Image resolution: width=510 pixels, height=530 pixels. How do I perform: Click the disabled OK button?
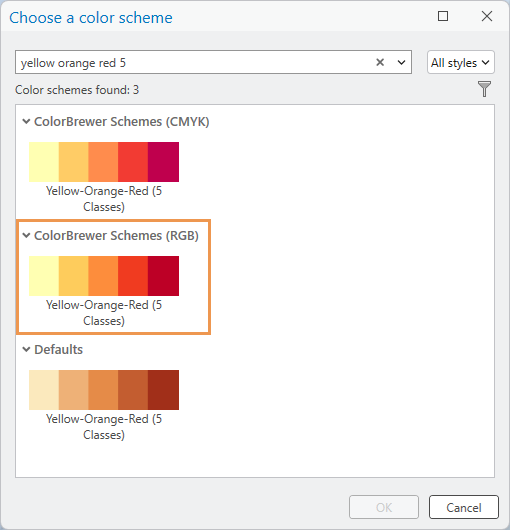(384, 507)
